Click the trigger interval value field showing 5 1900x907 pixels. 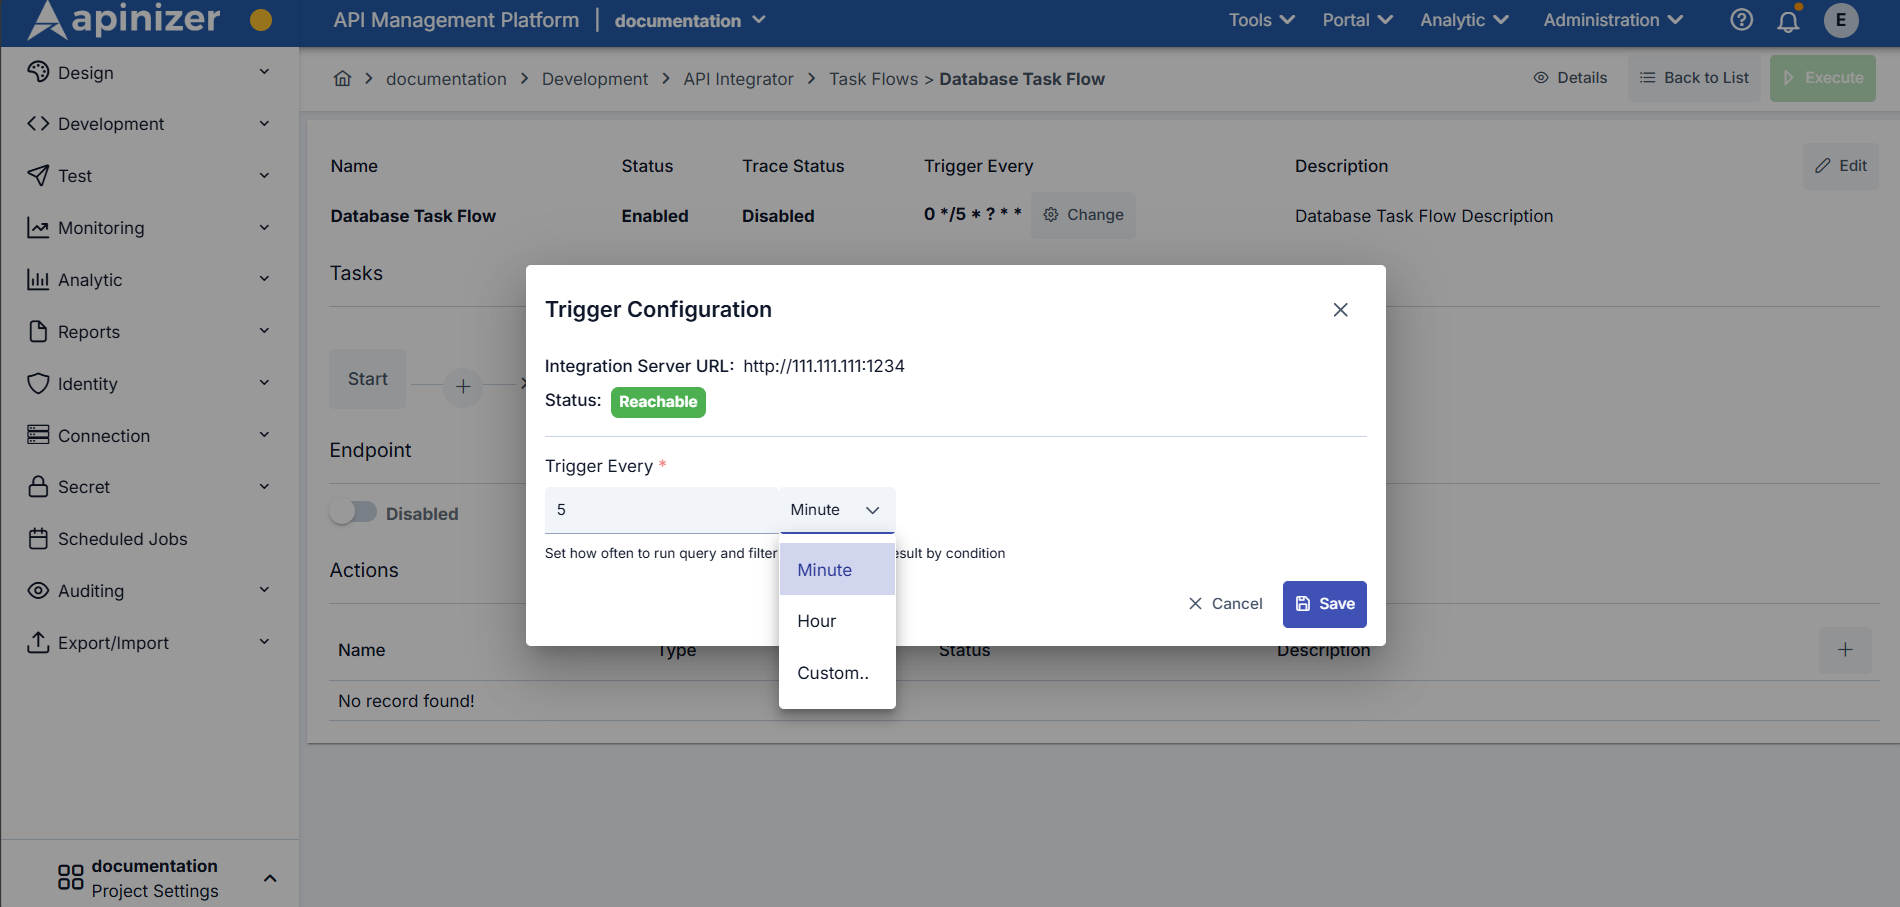pos(661,509)
